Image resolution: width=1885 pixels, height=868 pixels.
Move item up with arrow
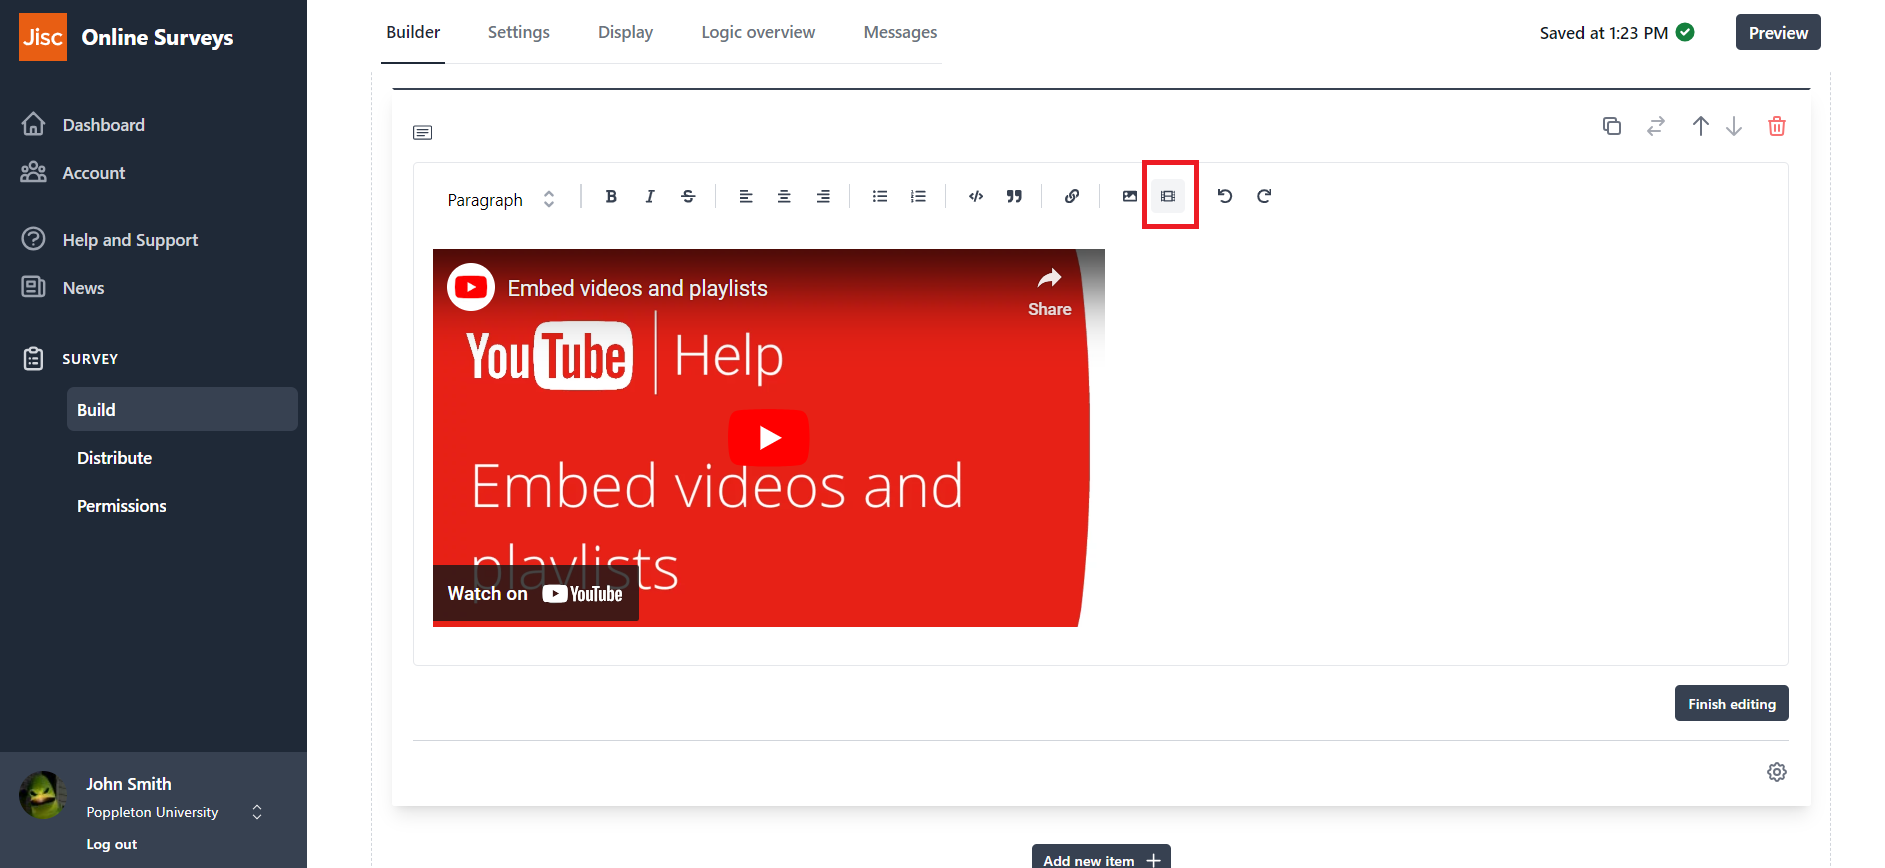point(1700,126)
